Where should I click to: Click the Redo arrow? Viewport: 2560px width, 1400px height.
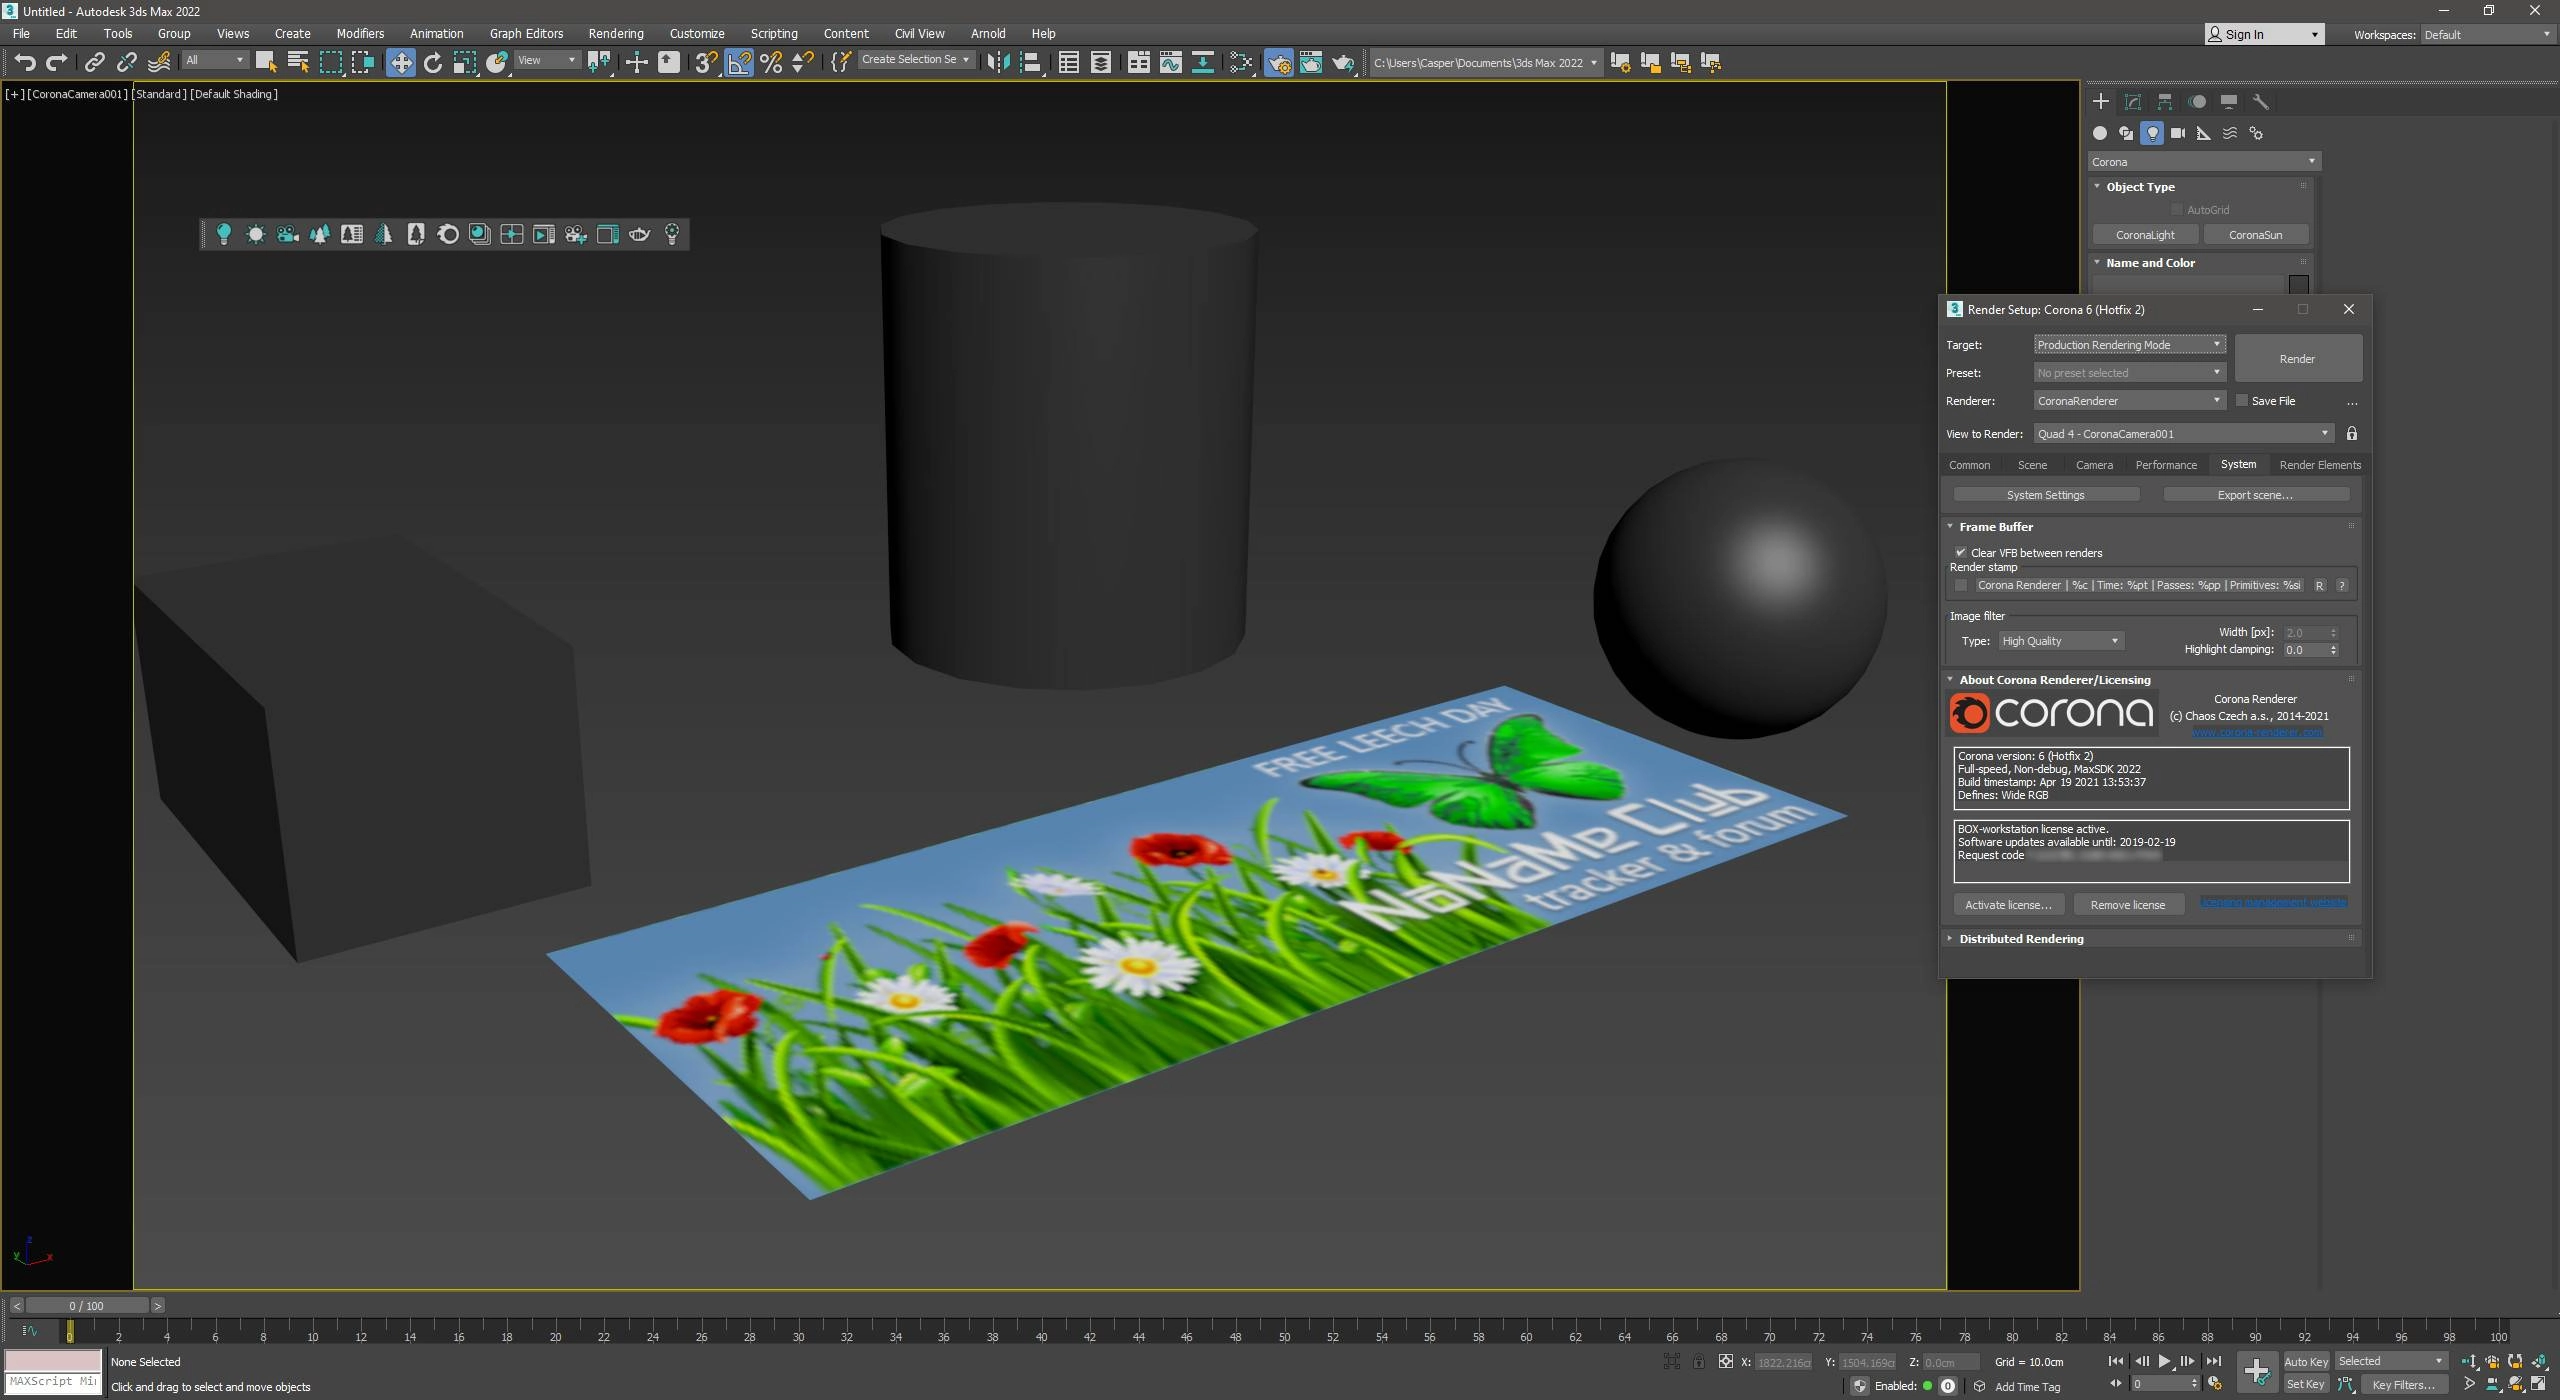pos(57,62)
